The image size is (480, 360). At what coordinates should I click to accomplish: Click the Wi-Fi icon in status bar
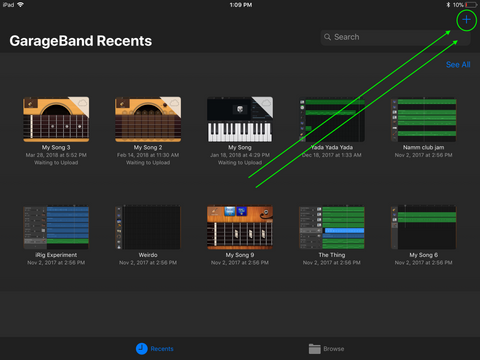(x=20, y=5)
